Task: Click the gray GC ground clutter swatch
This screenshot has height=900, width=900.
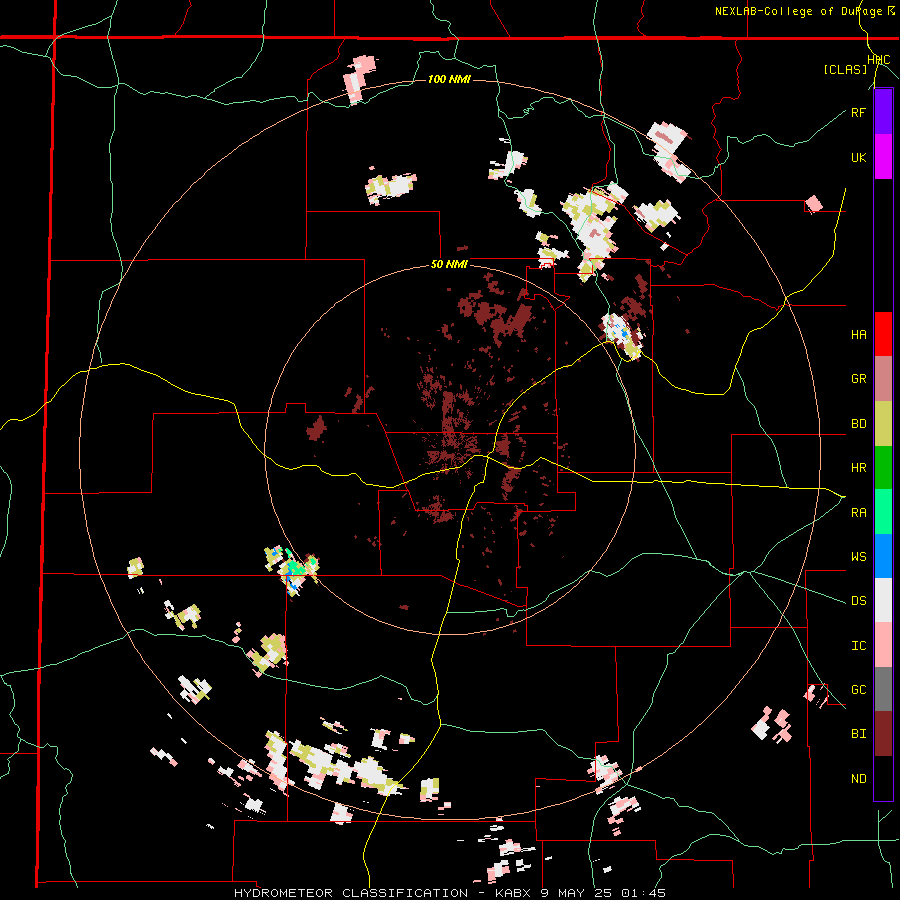Action: [x=883, y=689]
